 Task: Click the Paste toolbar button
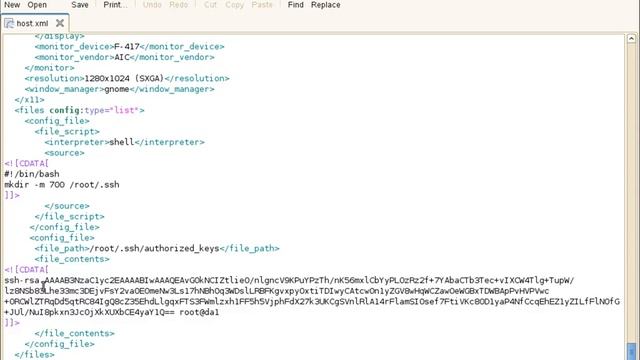pos(262,5)
